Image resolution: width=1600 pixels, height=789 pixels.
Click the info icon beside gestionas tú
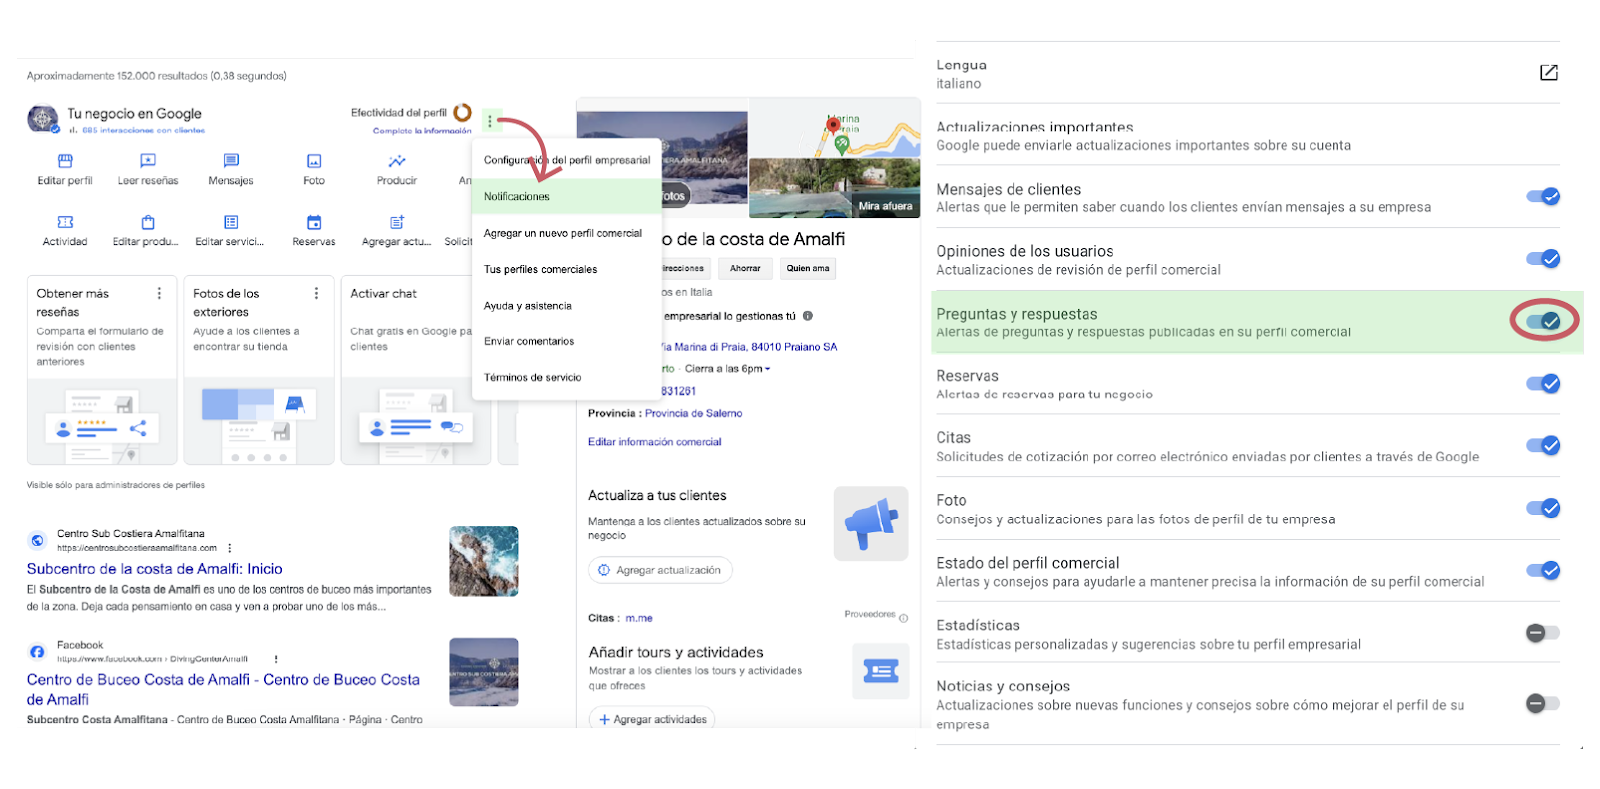click(x=808, y=316)
